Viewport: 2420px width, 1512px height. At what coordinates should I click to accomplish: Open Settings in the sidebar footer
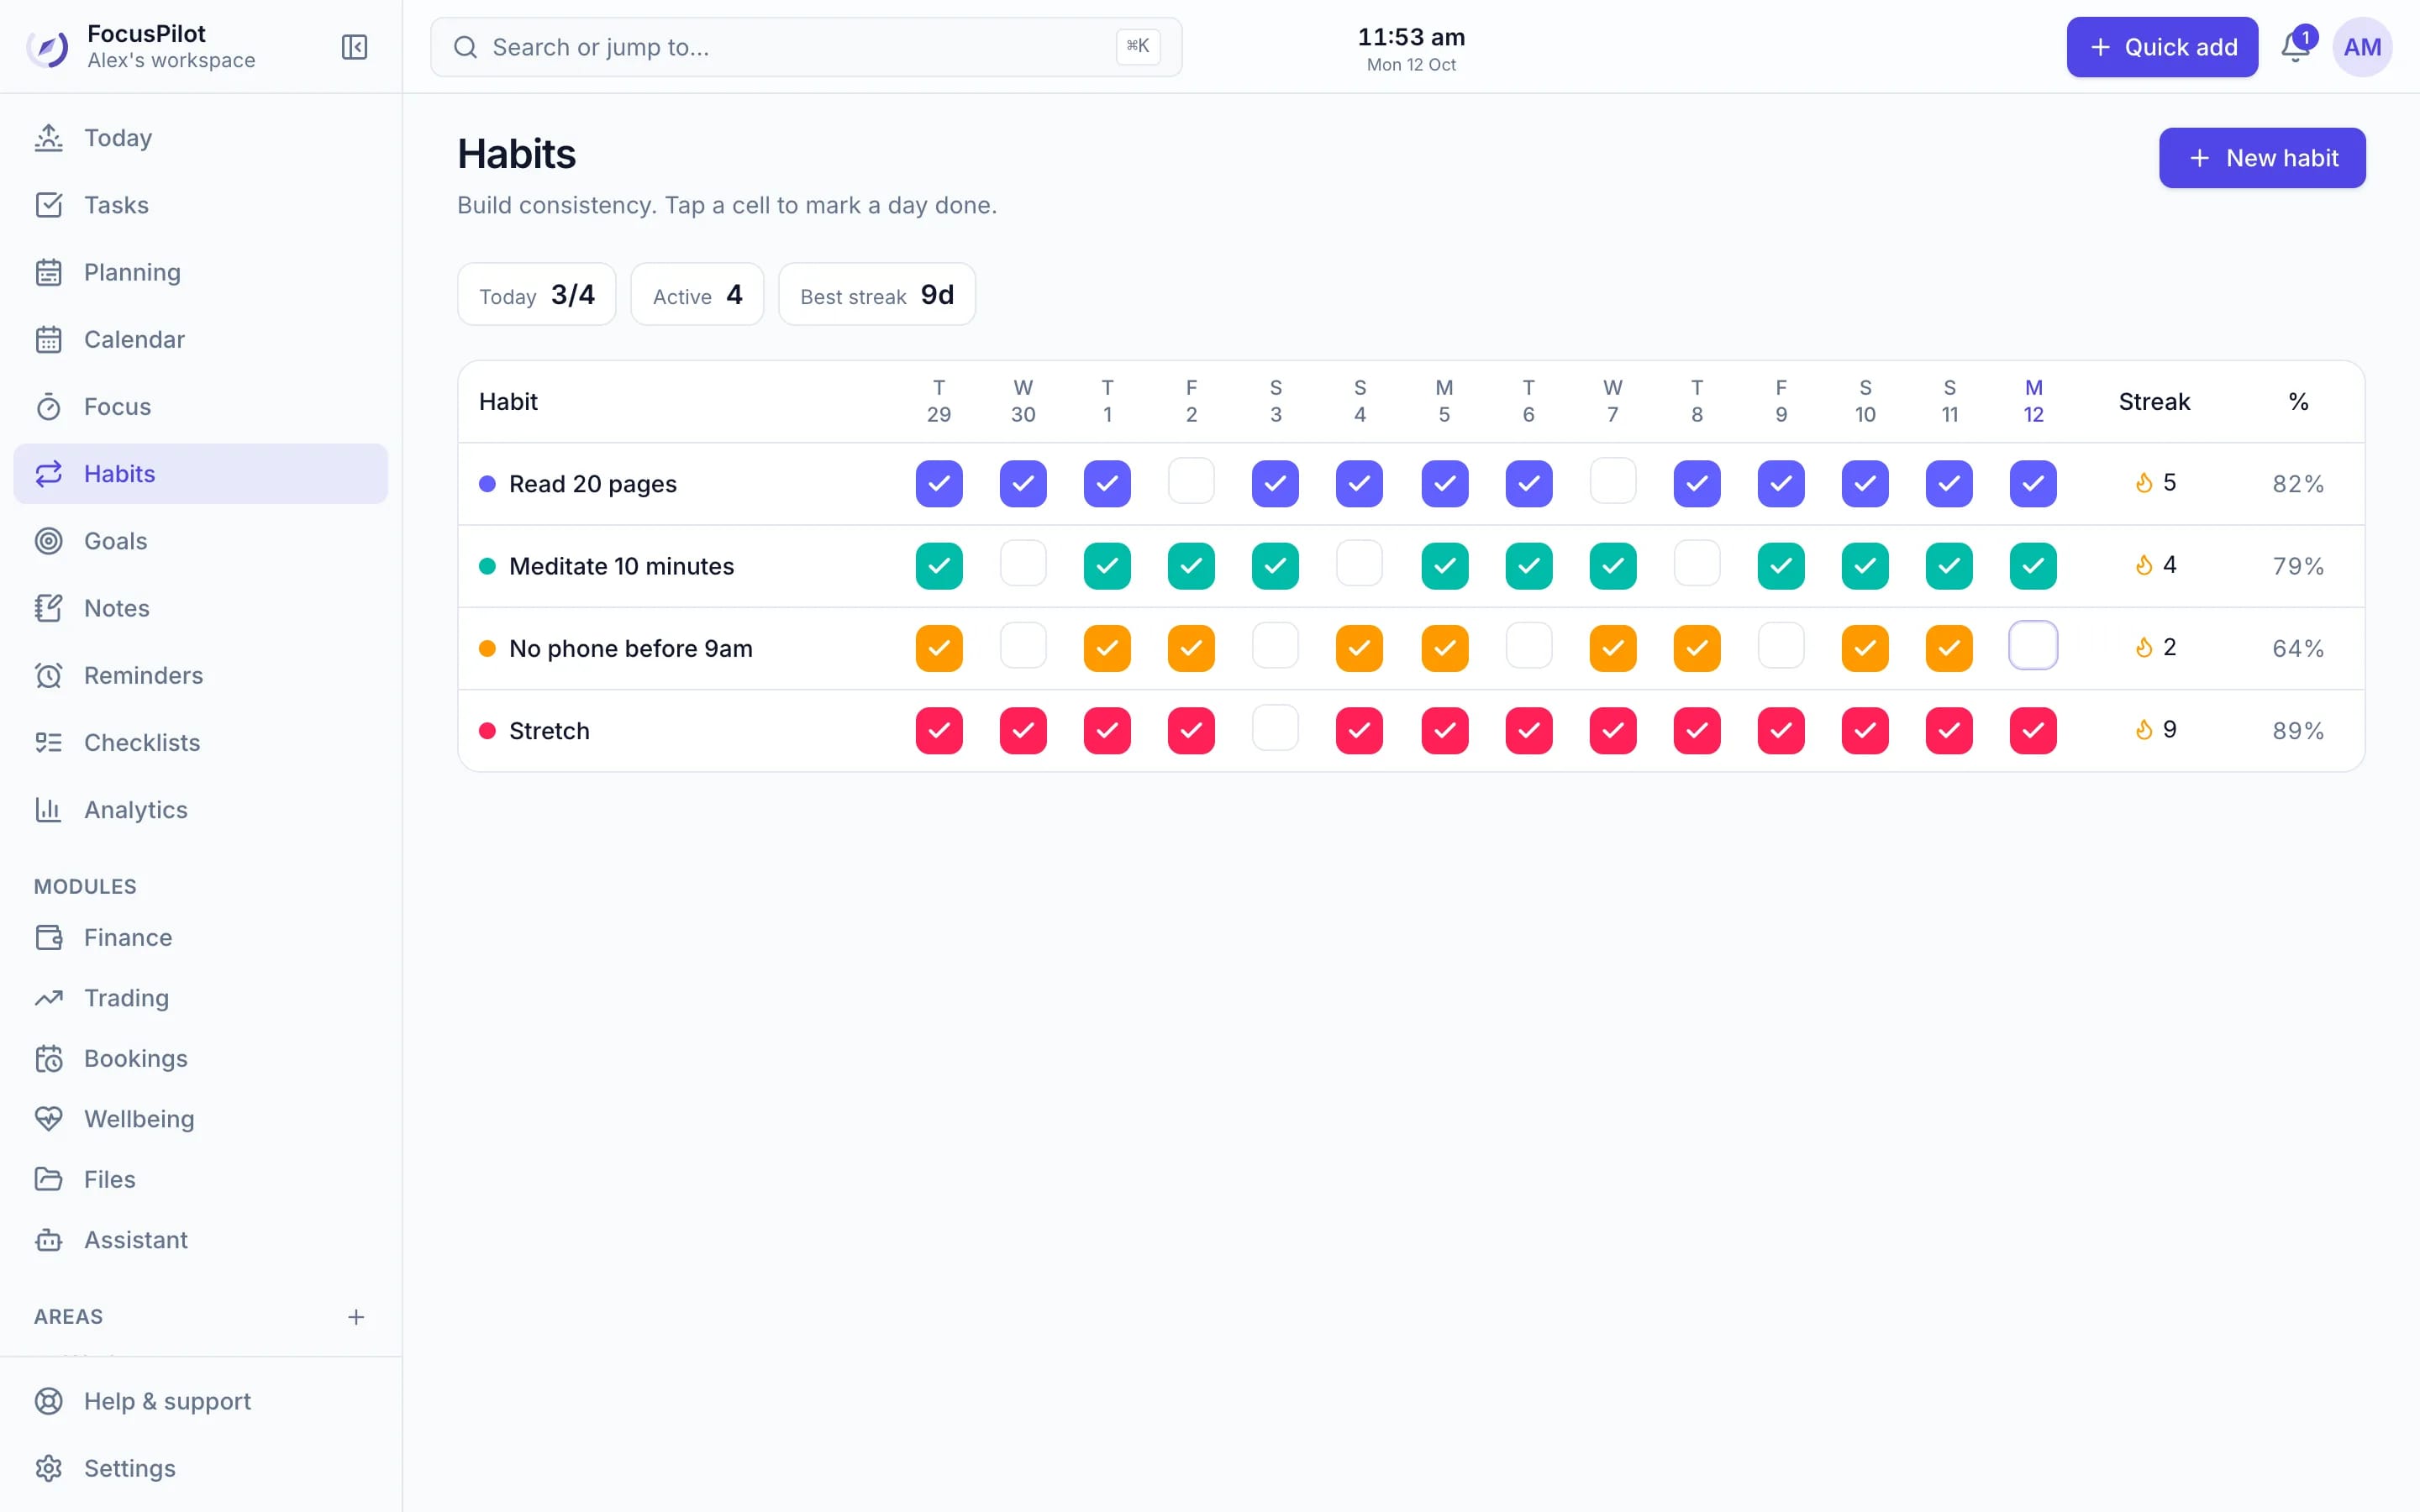[x=200, y=1468]
